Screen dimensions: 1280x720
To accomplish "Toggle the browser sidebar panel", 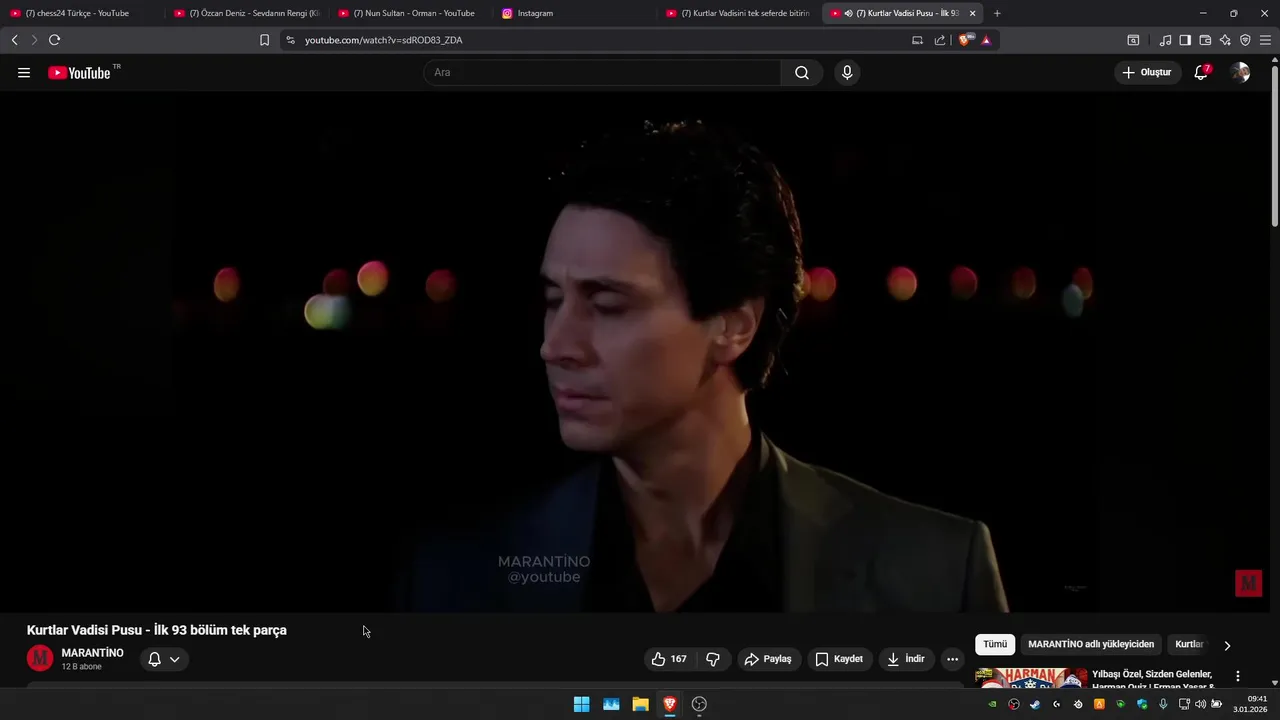I will [x=1185, y=40].
